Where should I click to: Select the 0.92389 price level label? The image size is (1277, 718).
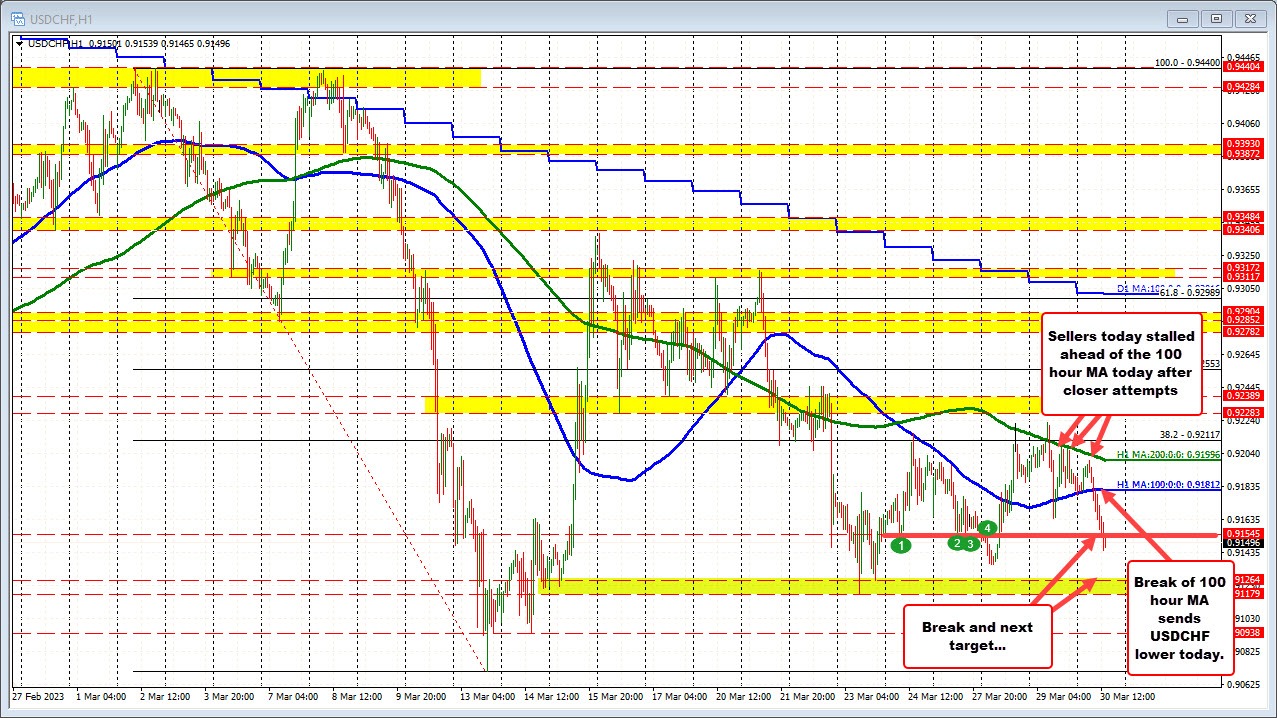click(1242, 396)
